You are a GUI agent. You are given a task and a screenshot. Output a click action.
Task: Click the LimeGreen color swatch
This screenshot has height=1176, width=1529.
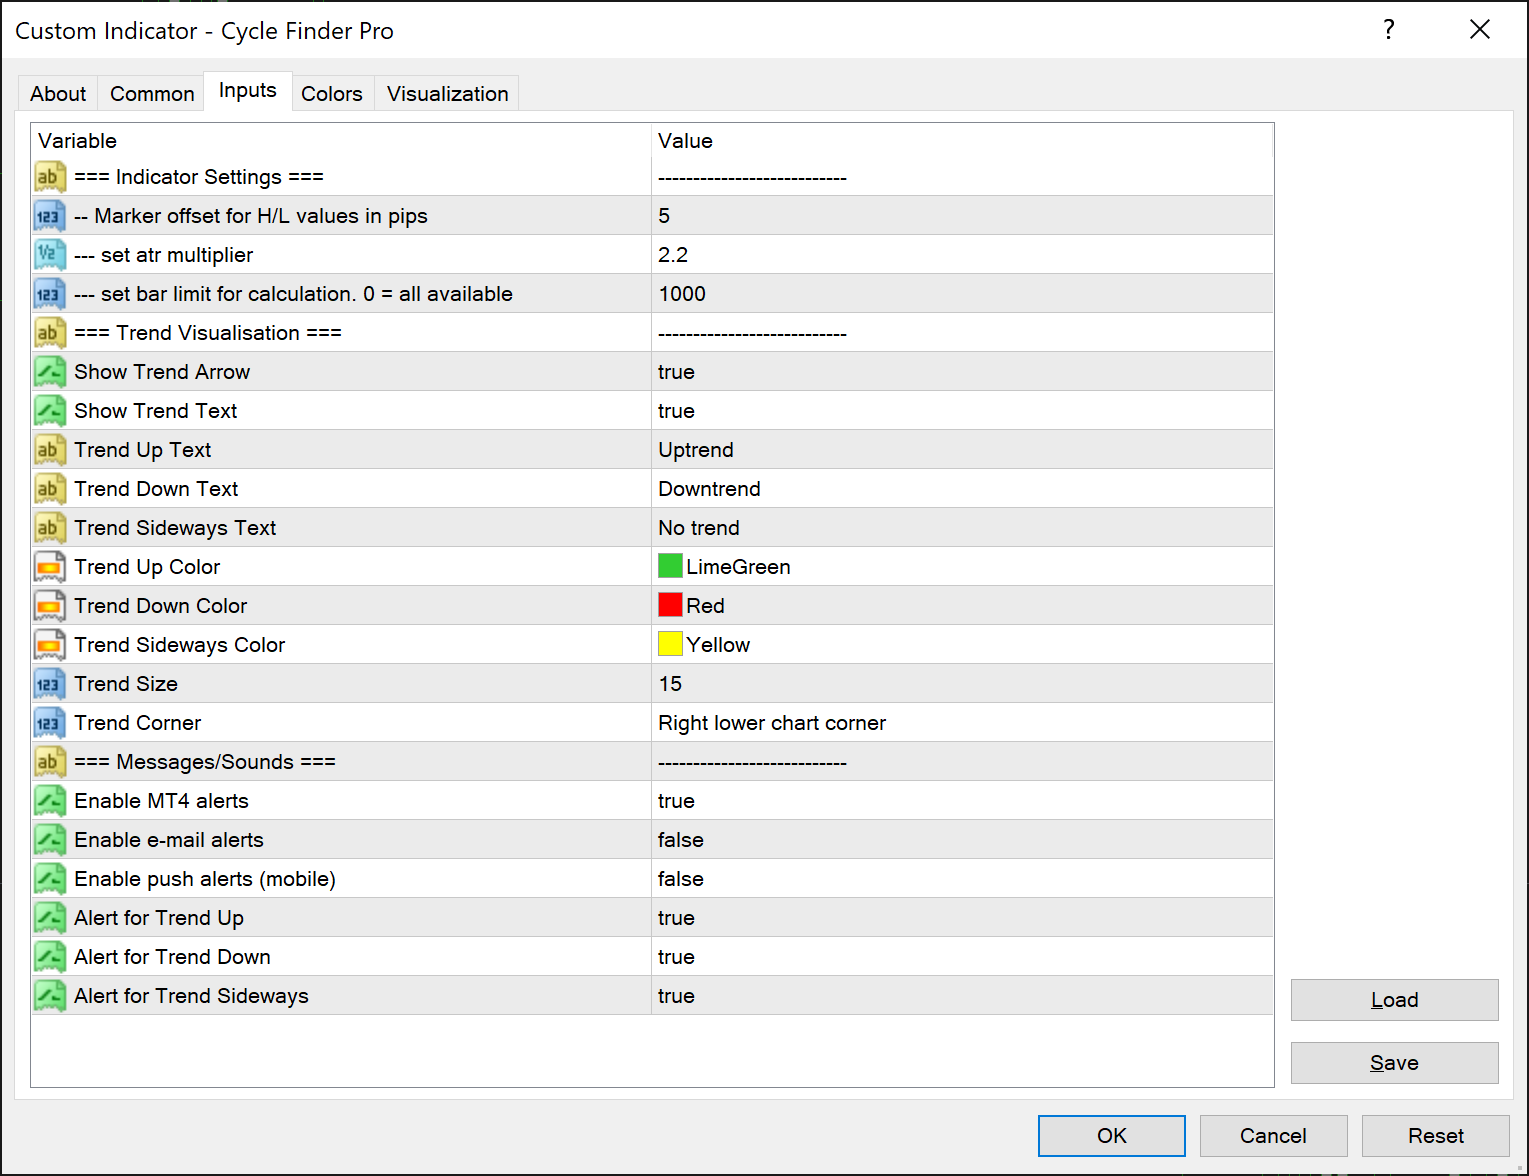tap(670, 566)
